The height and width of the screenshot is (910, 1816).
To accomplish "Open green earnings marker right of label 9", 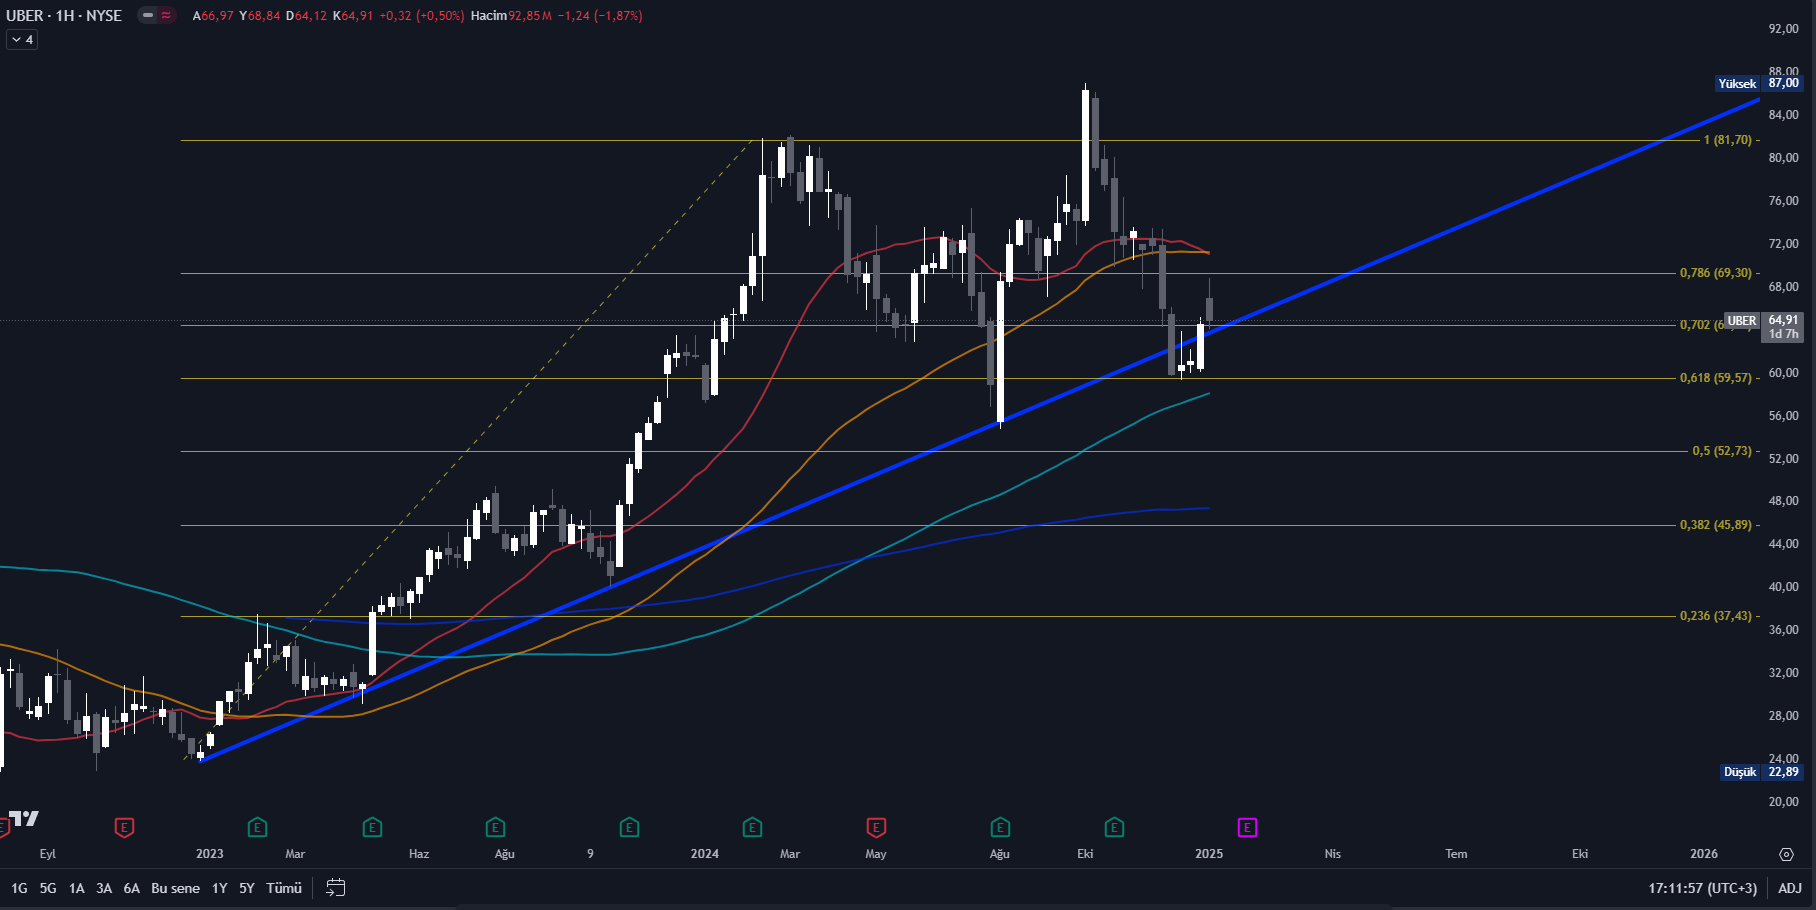I will coord(629,827).
